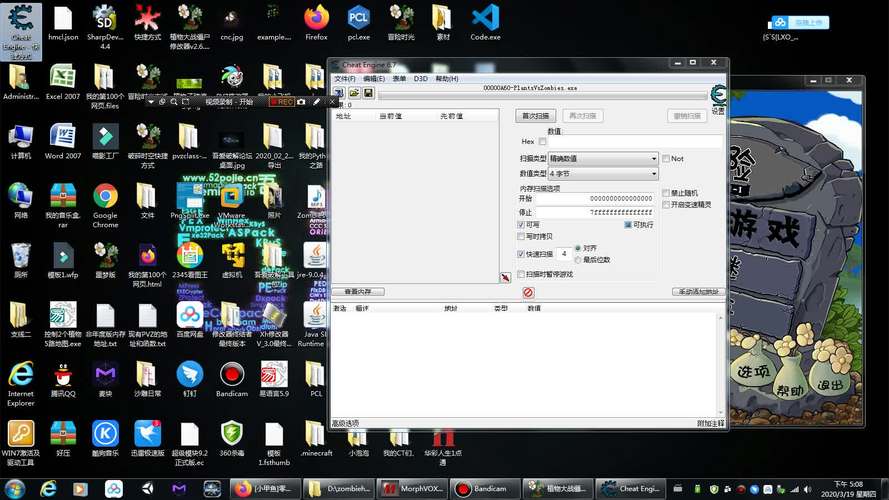Viewport: 889px width, 500px height.
Task: Open Google Chrome desktop shortcut
Action: (105, 196)
